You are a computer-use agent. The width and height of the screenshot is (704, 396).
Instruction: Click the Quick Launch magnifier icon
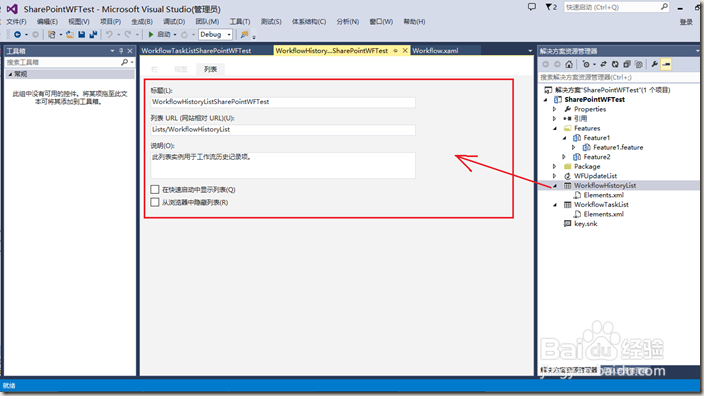[664, 7]
